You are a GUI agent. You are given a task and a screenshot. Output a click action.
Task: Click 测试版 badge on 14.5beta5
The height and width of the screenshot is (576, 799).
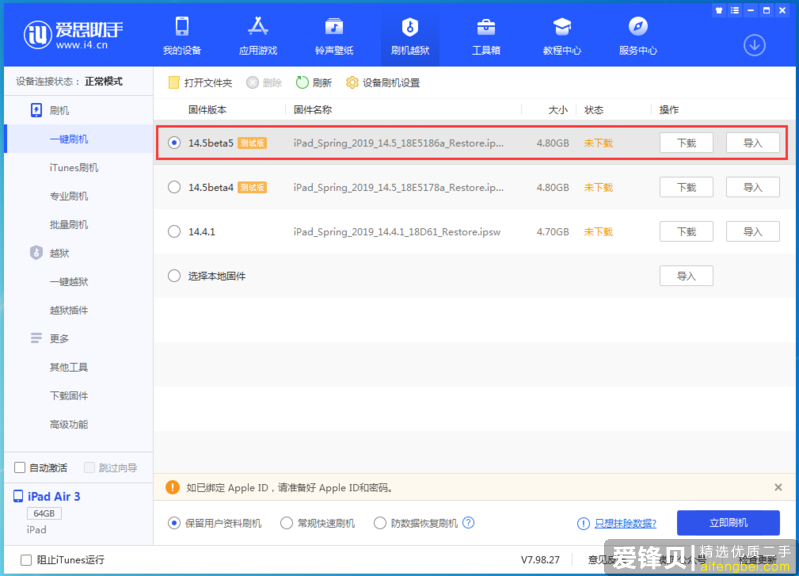(252, 143)
